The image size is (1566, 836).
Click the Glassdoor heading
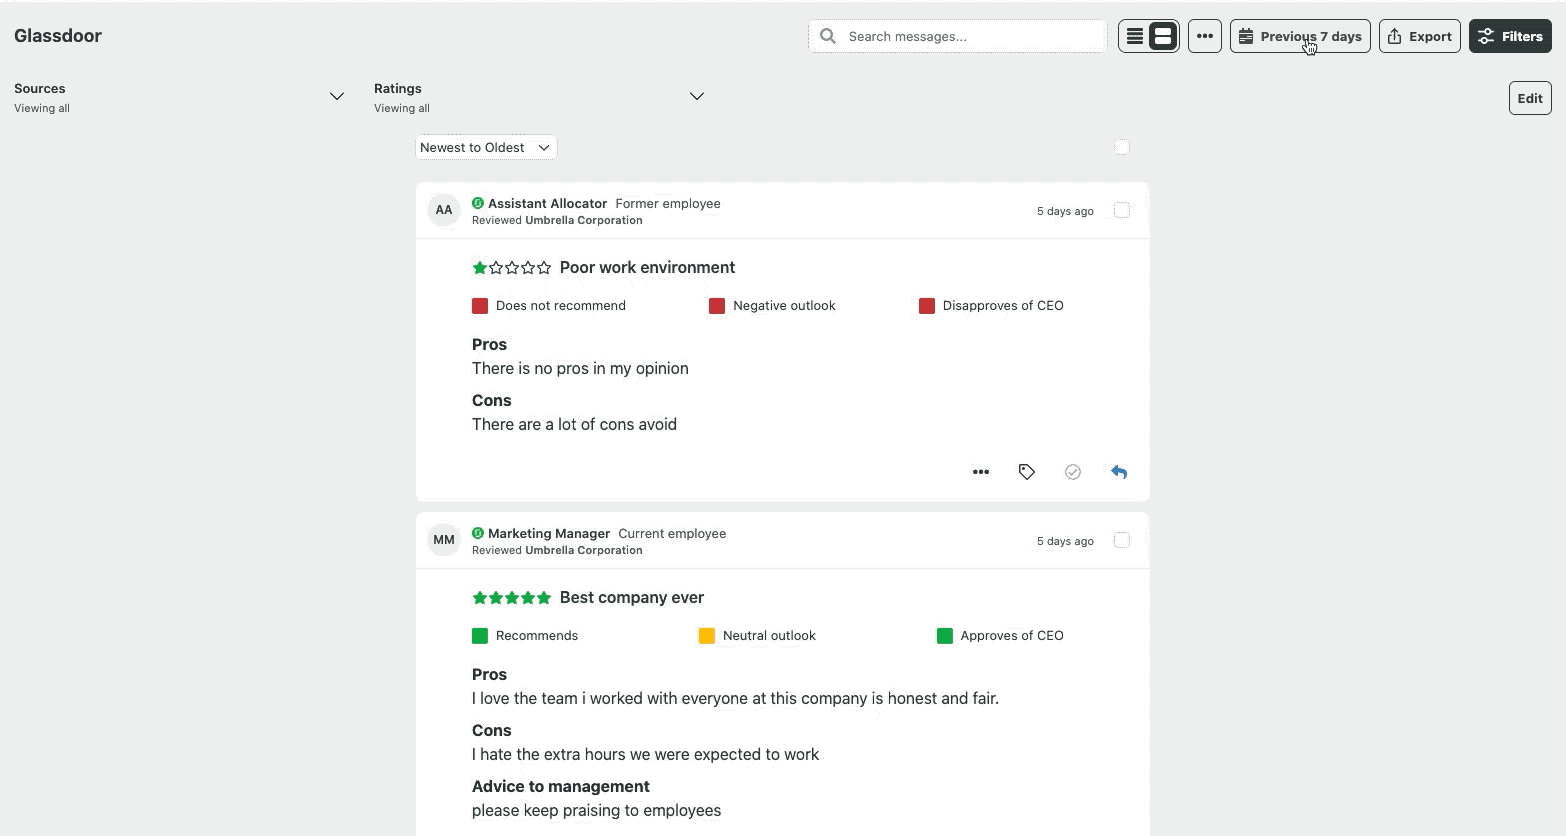[57, 35]
